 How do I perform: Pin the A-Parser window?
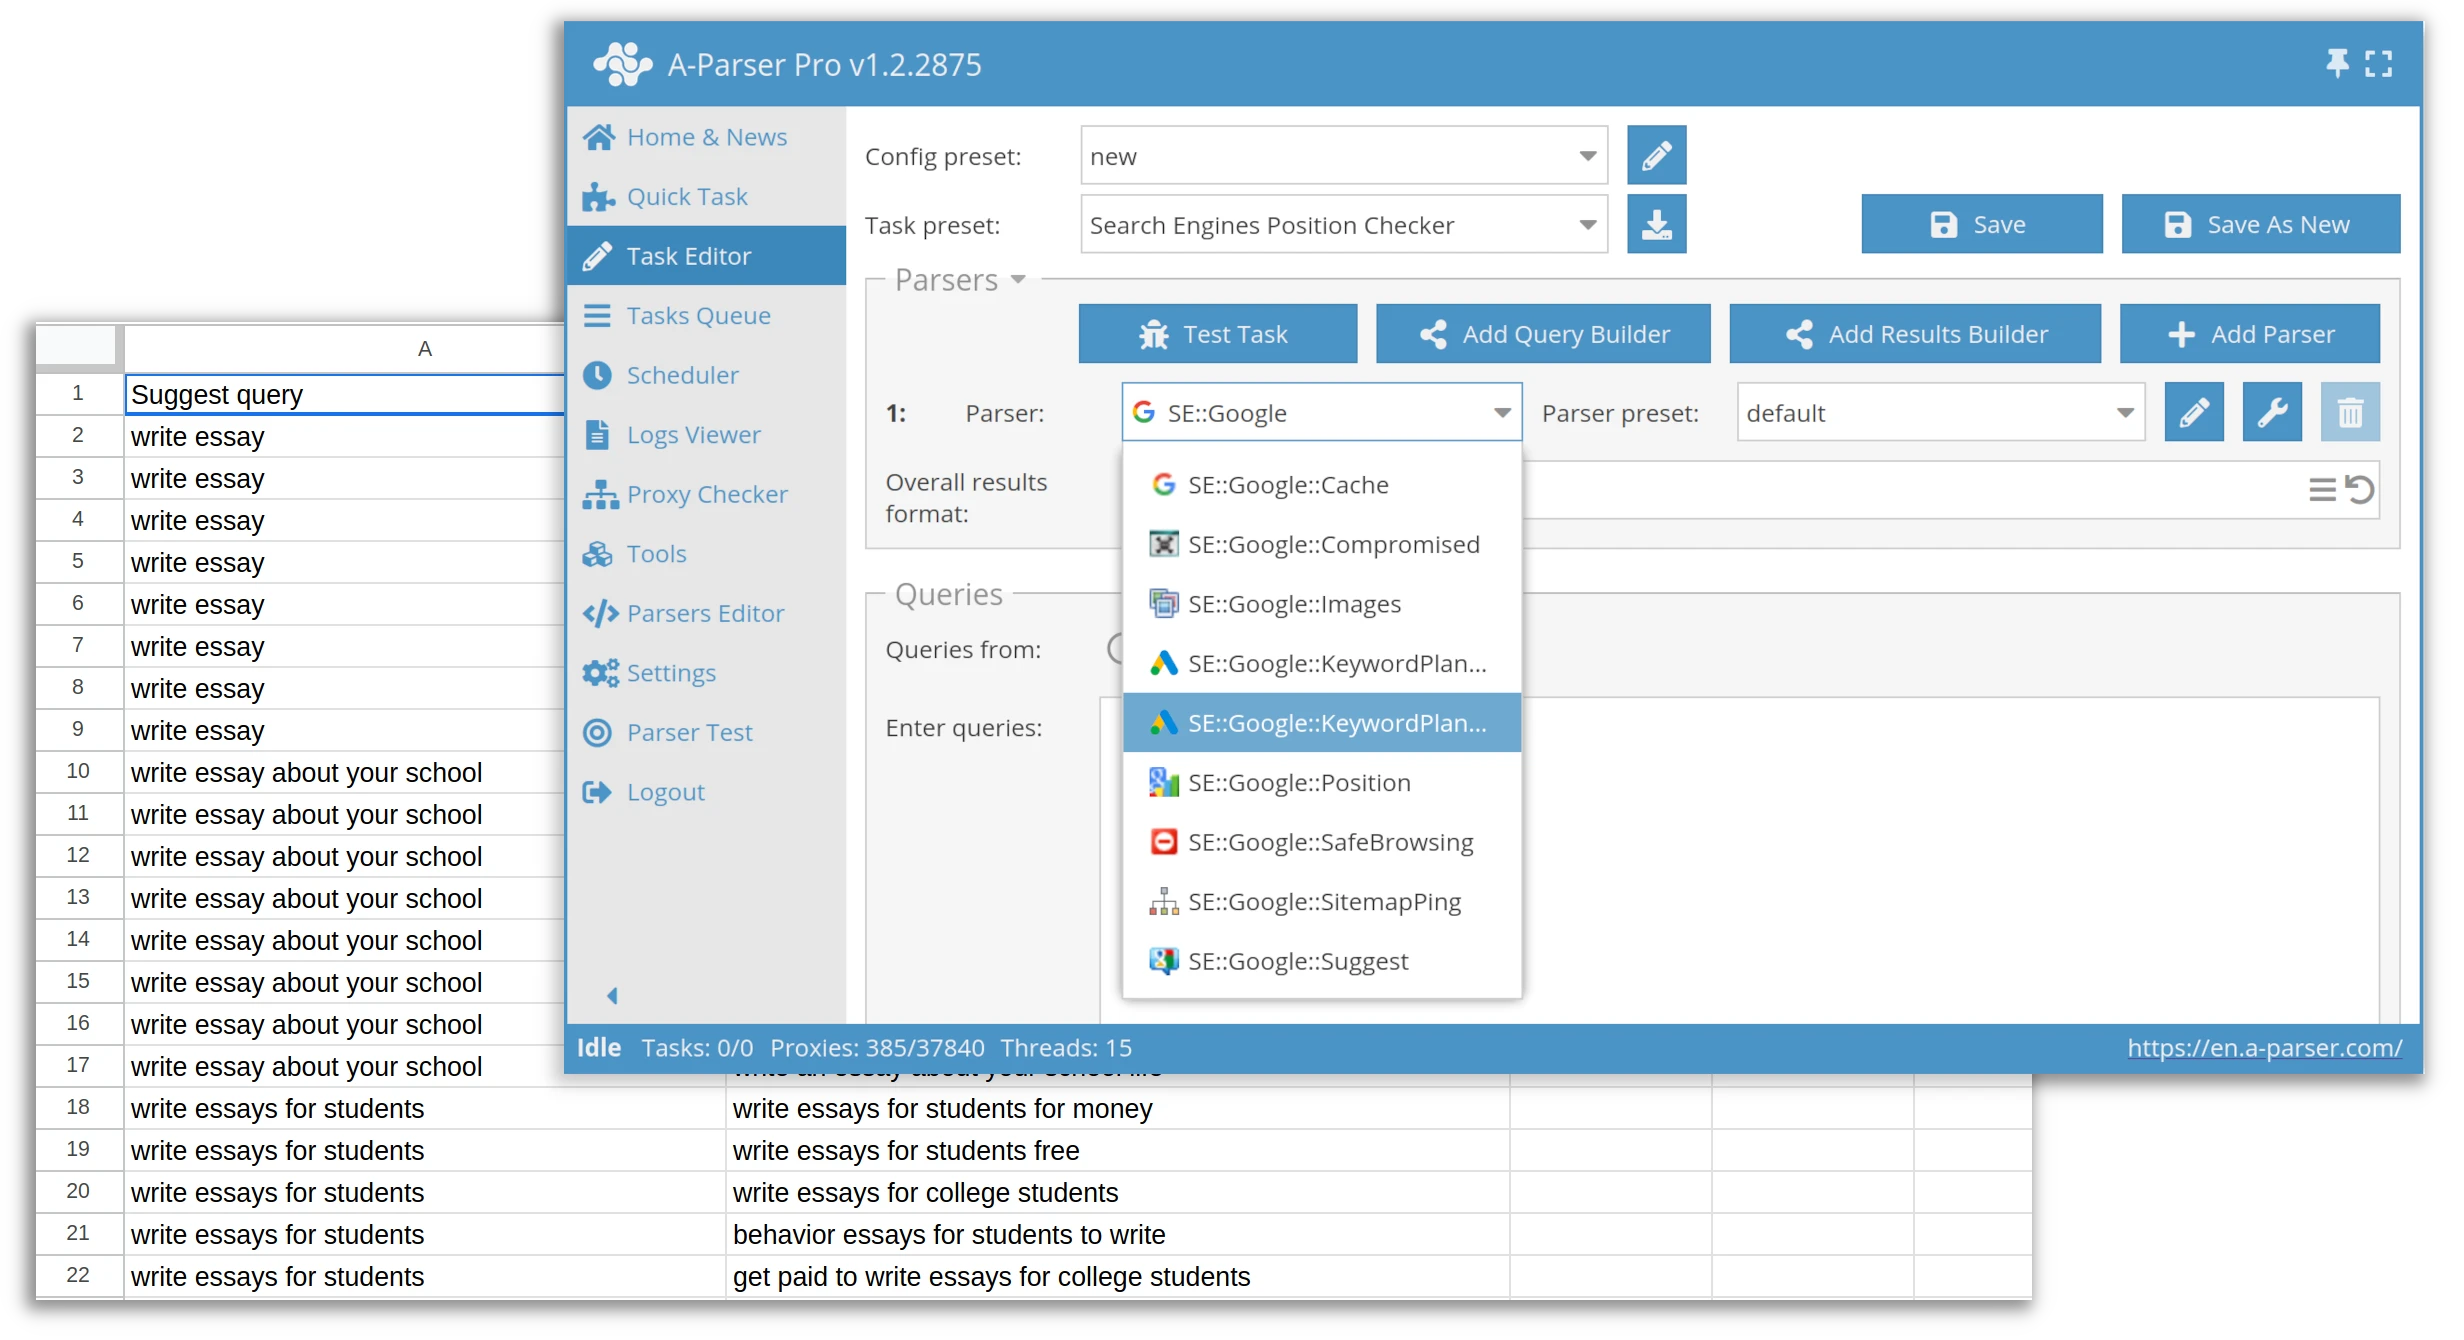coord(2337,63)
